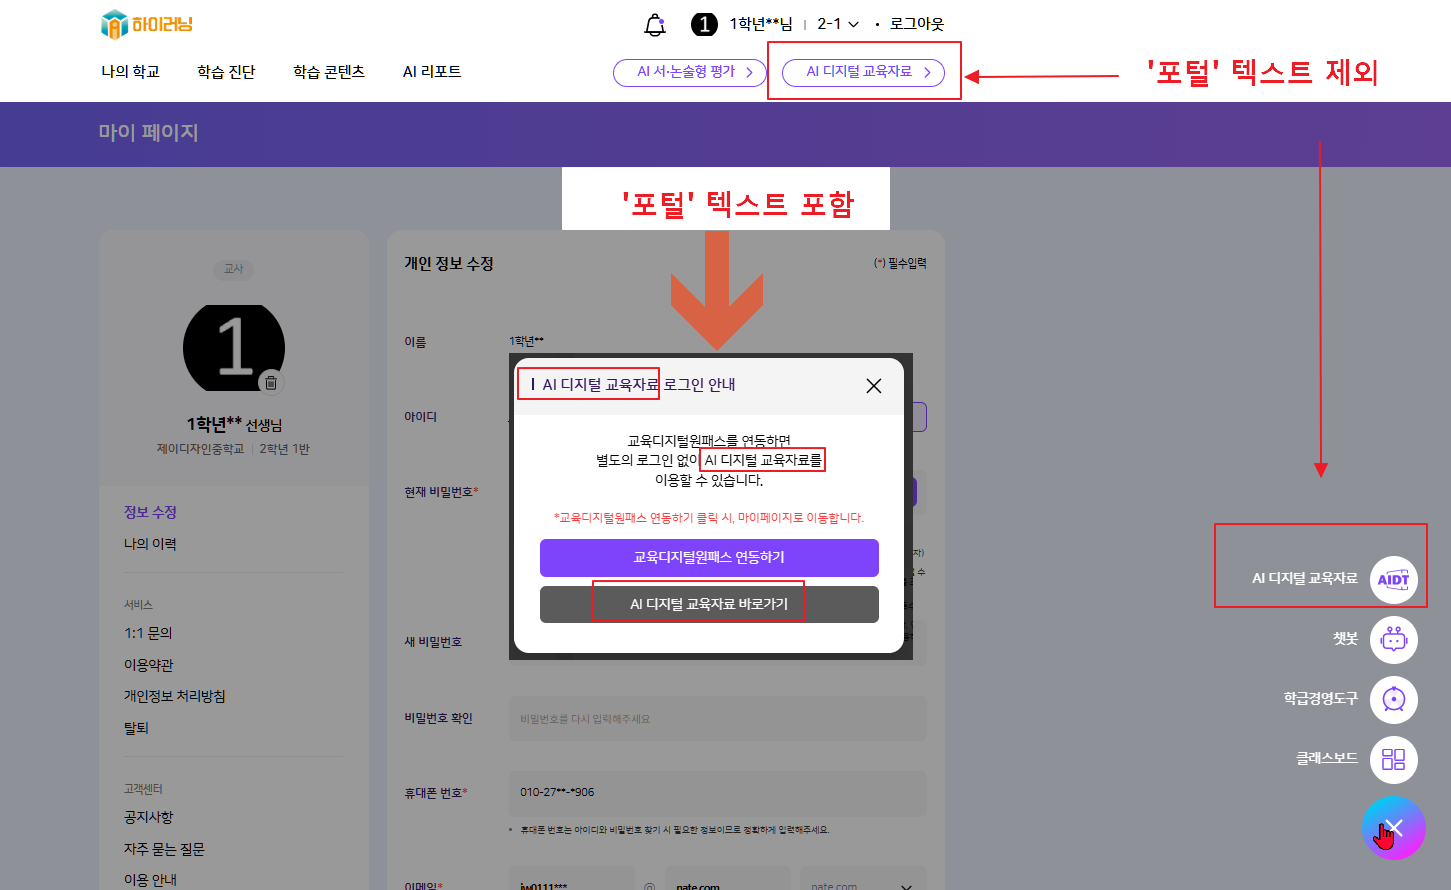This screenshot has height=890, width=1451.
Task: Open the 이용 안내 link
Action: [150, 880]
